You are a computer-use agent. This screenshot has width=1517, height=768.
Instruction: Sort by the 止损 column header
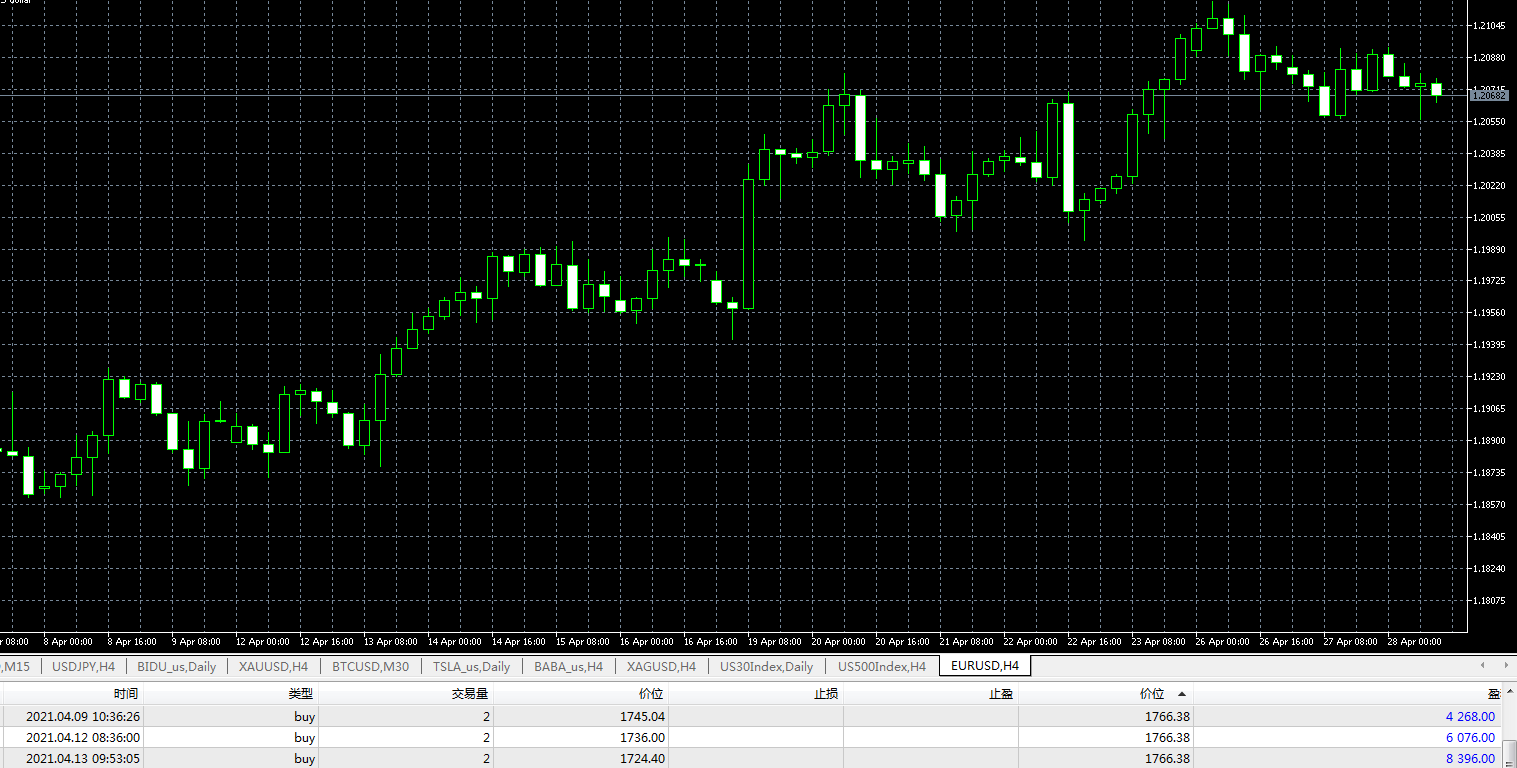pos(825,694)
